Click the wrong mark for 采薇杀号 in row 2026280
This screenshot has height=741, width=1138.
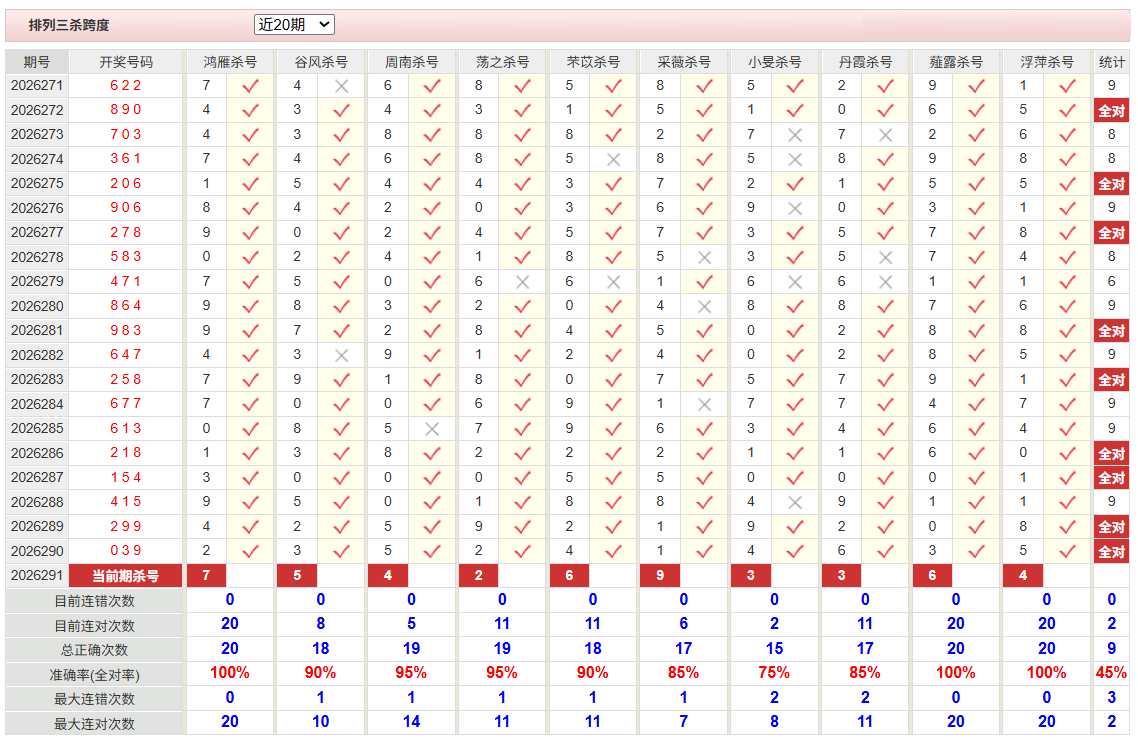[704, 306]
